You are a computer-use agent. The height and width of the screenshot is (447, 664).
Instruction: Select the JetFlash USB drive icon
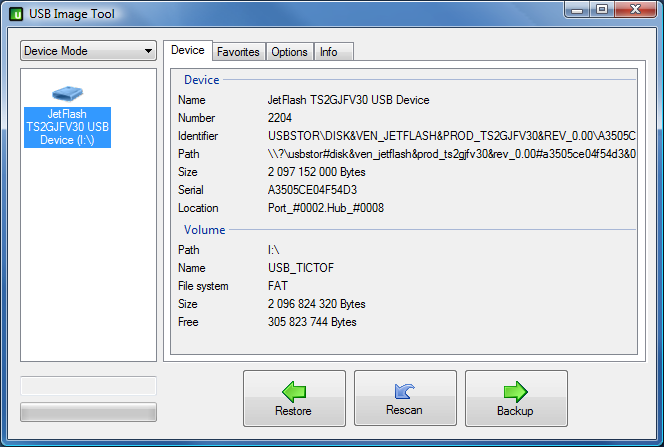[67, 93]
